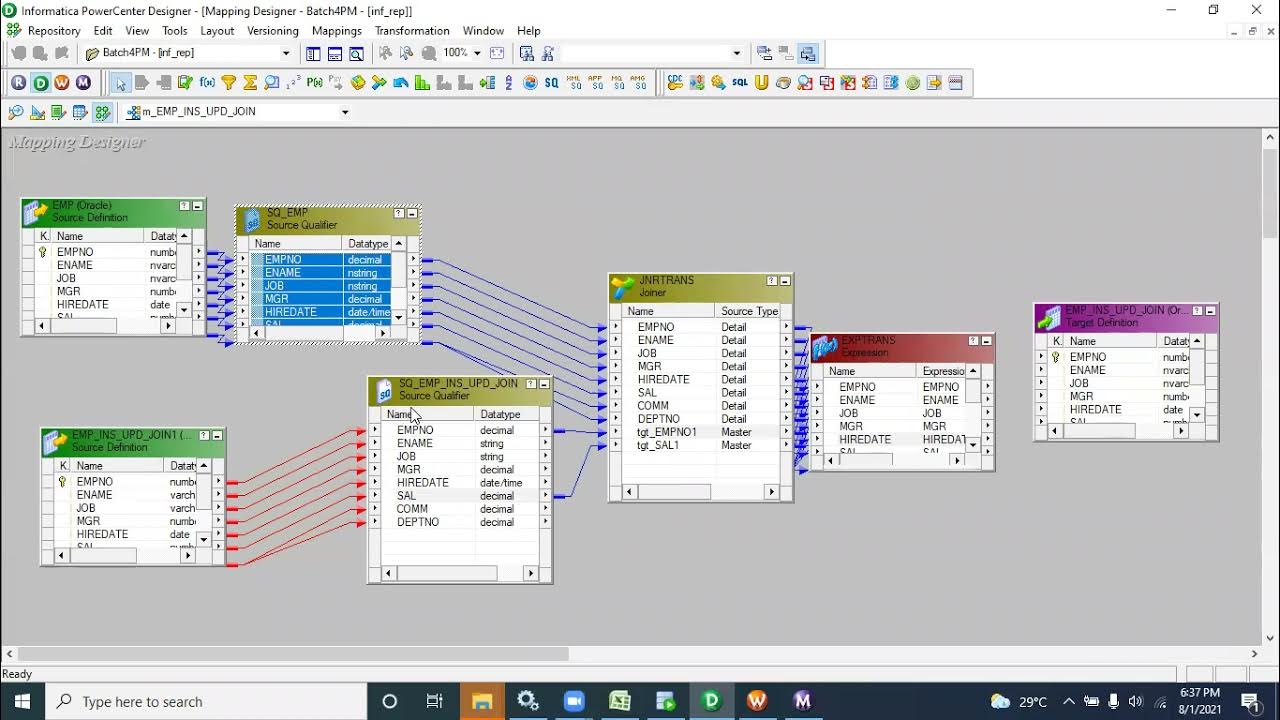Viewport: 1280px width, 720px height.
Task: Pick the Filter funnel transformation icon
Action: click(x=228, y=83)
